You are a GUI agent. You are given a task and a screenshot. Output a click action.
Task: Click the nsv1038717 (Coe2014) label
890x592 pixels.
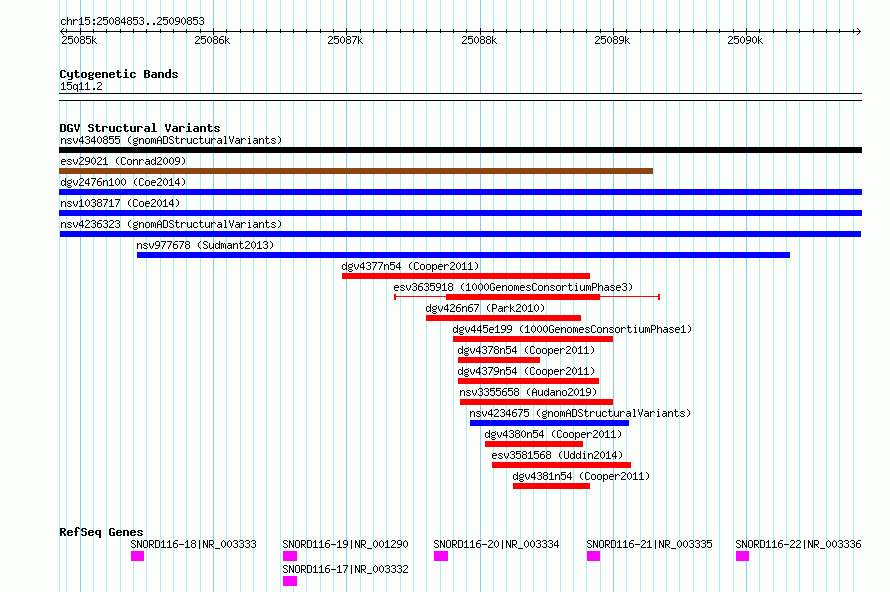coord(120,203)
